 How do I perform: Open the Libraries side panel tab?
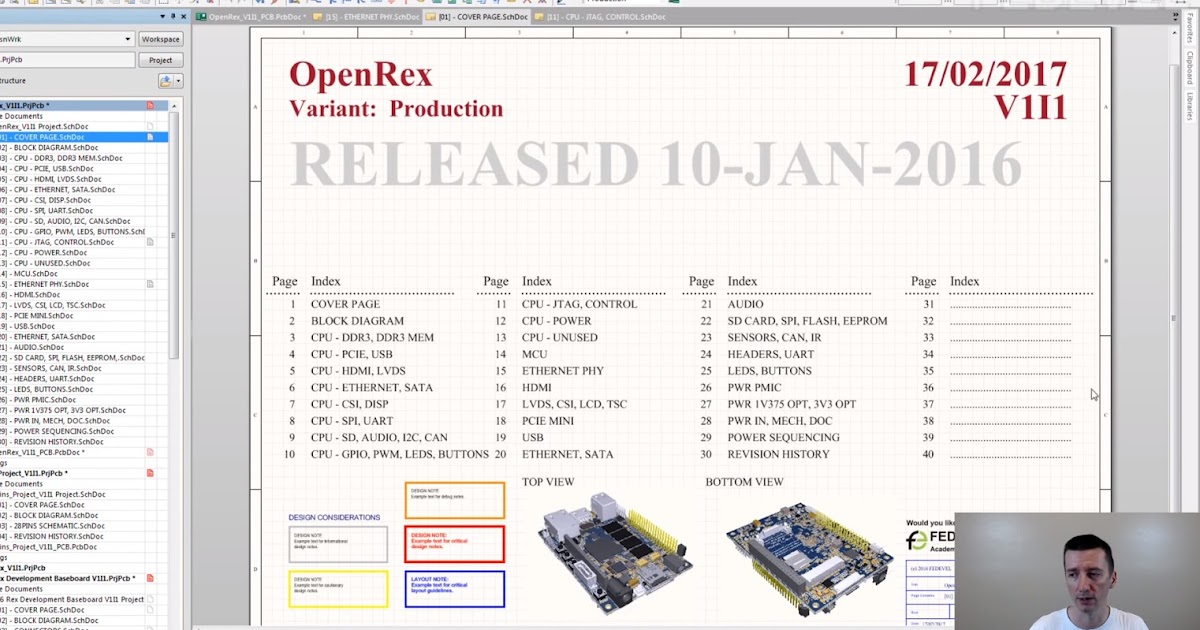coord(1190,107)
